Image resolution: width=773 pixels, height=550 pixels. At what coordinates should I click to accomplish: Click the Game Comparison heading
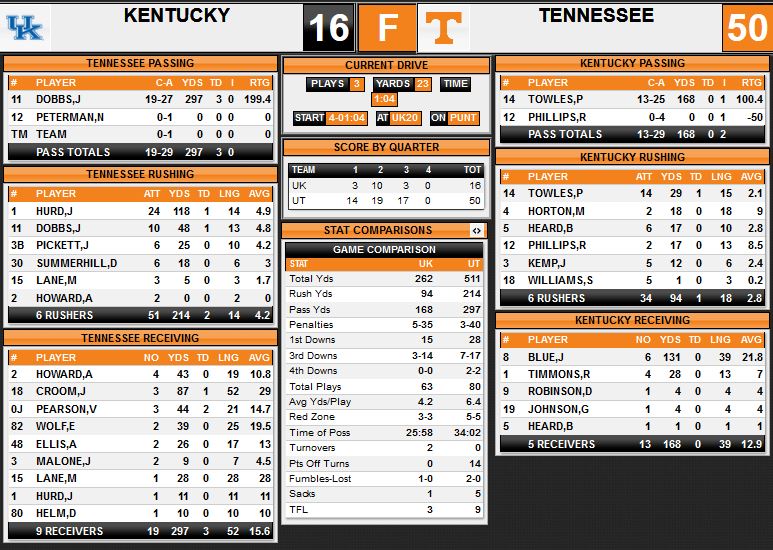384,249
